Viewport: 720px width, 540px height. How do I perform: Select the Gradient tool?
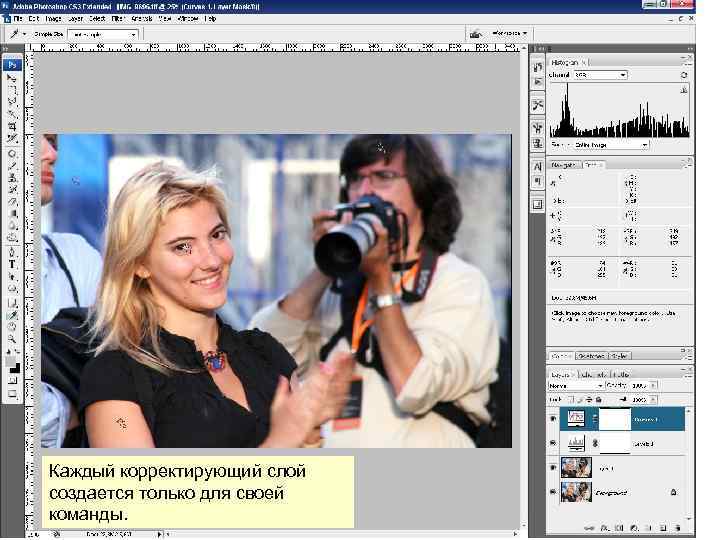pos(12,214)
